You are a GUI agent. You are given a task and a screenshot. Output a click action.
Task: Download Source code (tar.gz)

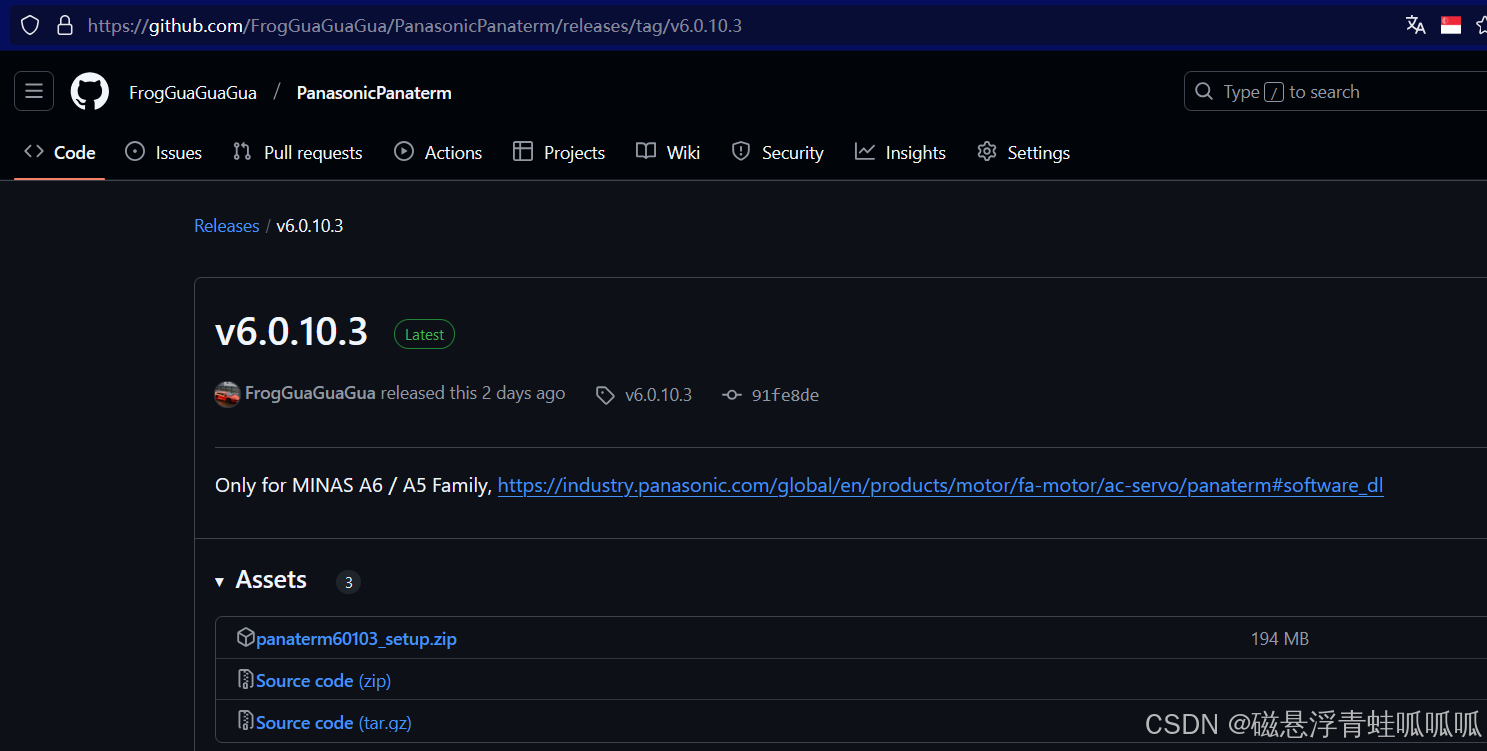pos(334,722)
